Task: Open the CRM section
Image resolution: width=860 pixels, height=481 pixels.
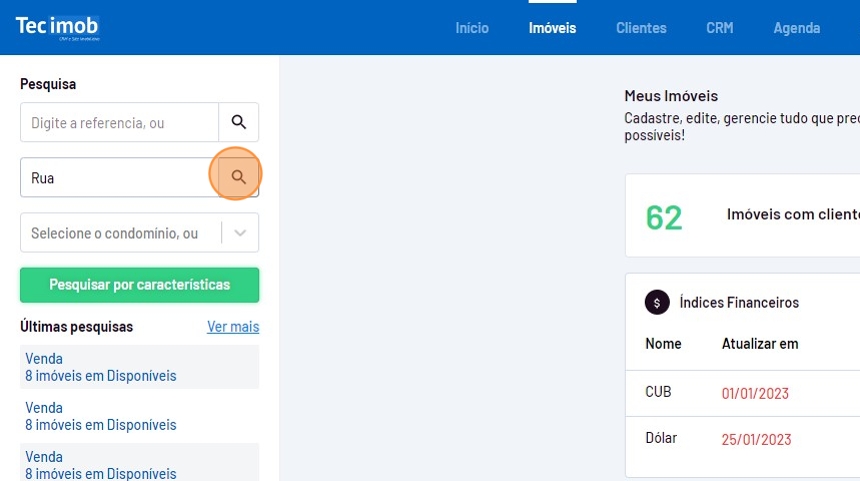Action: [x=719, y=28]
